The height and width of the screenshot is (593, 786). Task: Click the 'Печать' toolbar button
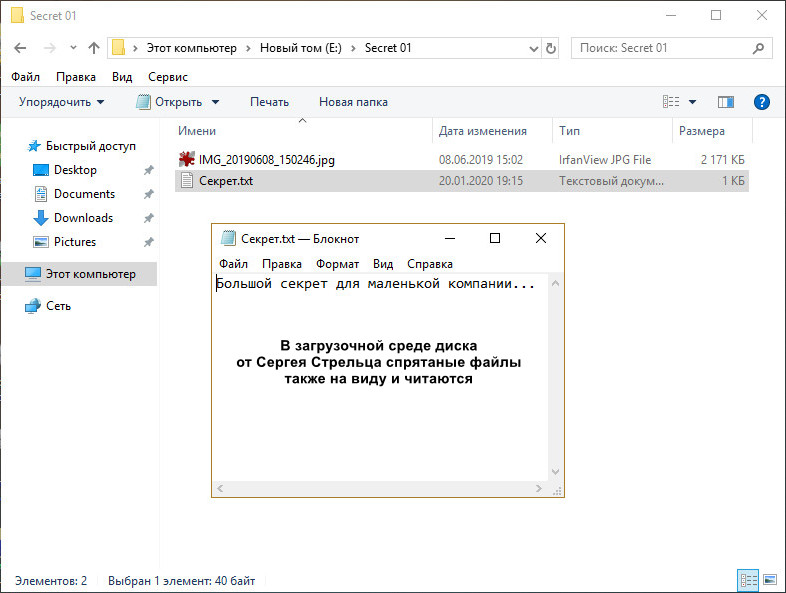pyautogui.click(x=270, y=102)
